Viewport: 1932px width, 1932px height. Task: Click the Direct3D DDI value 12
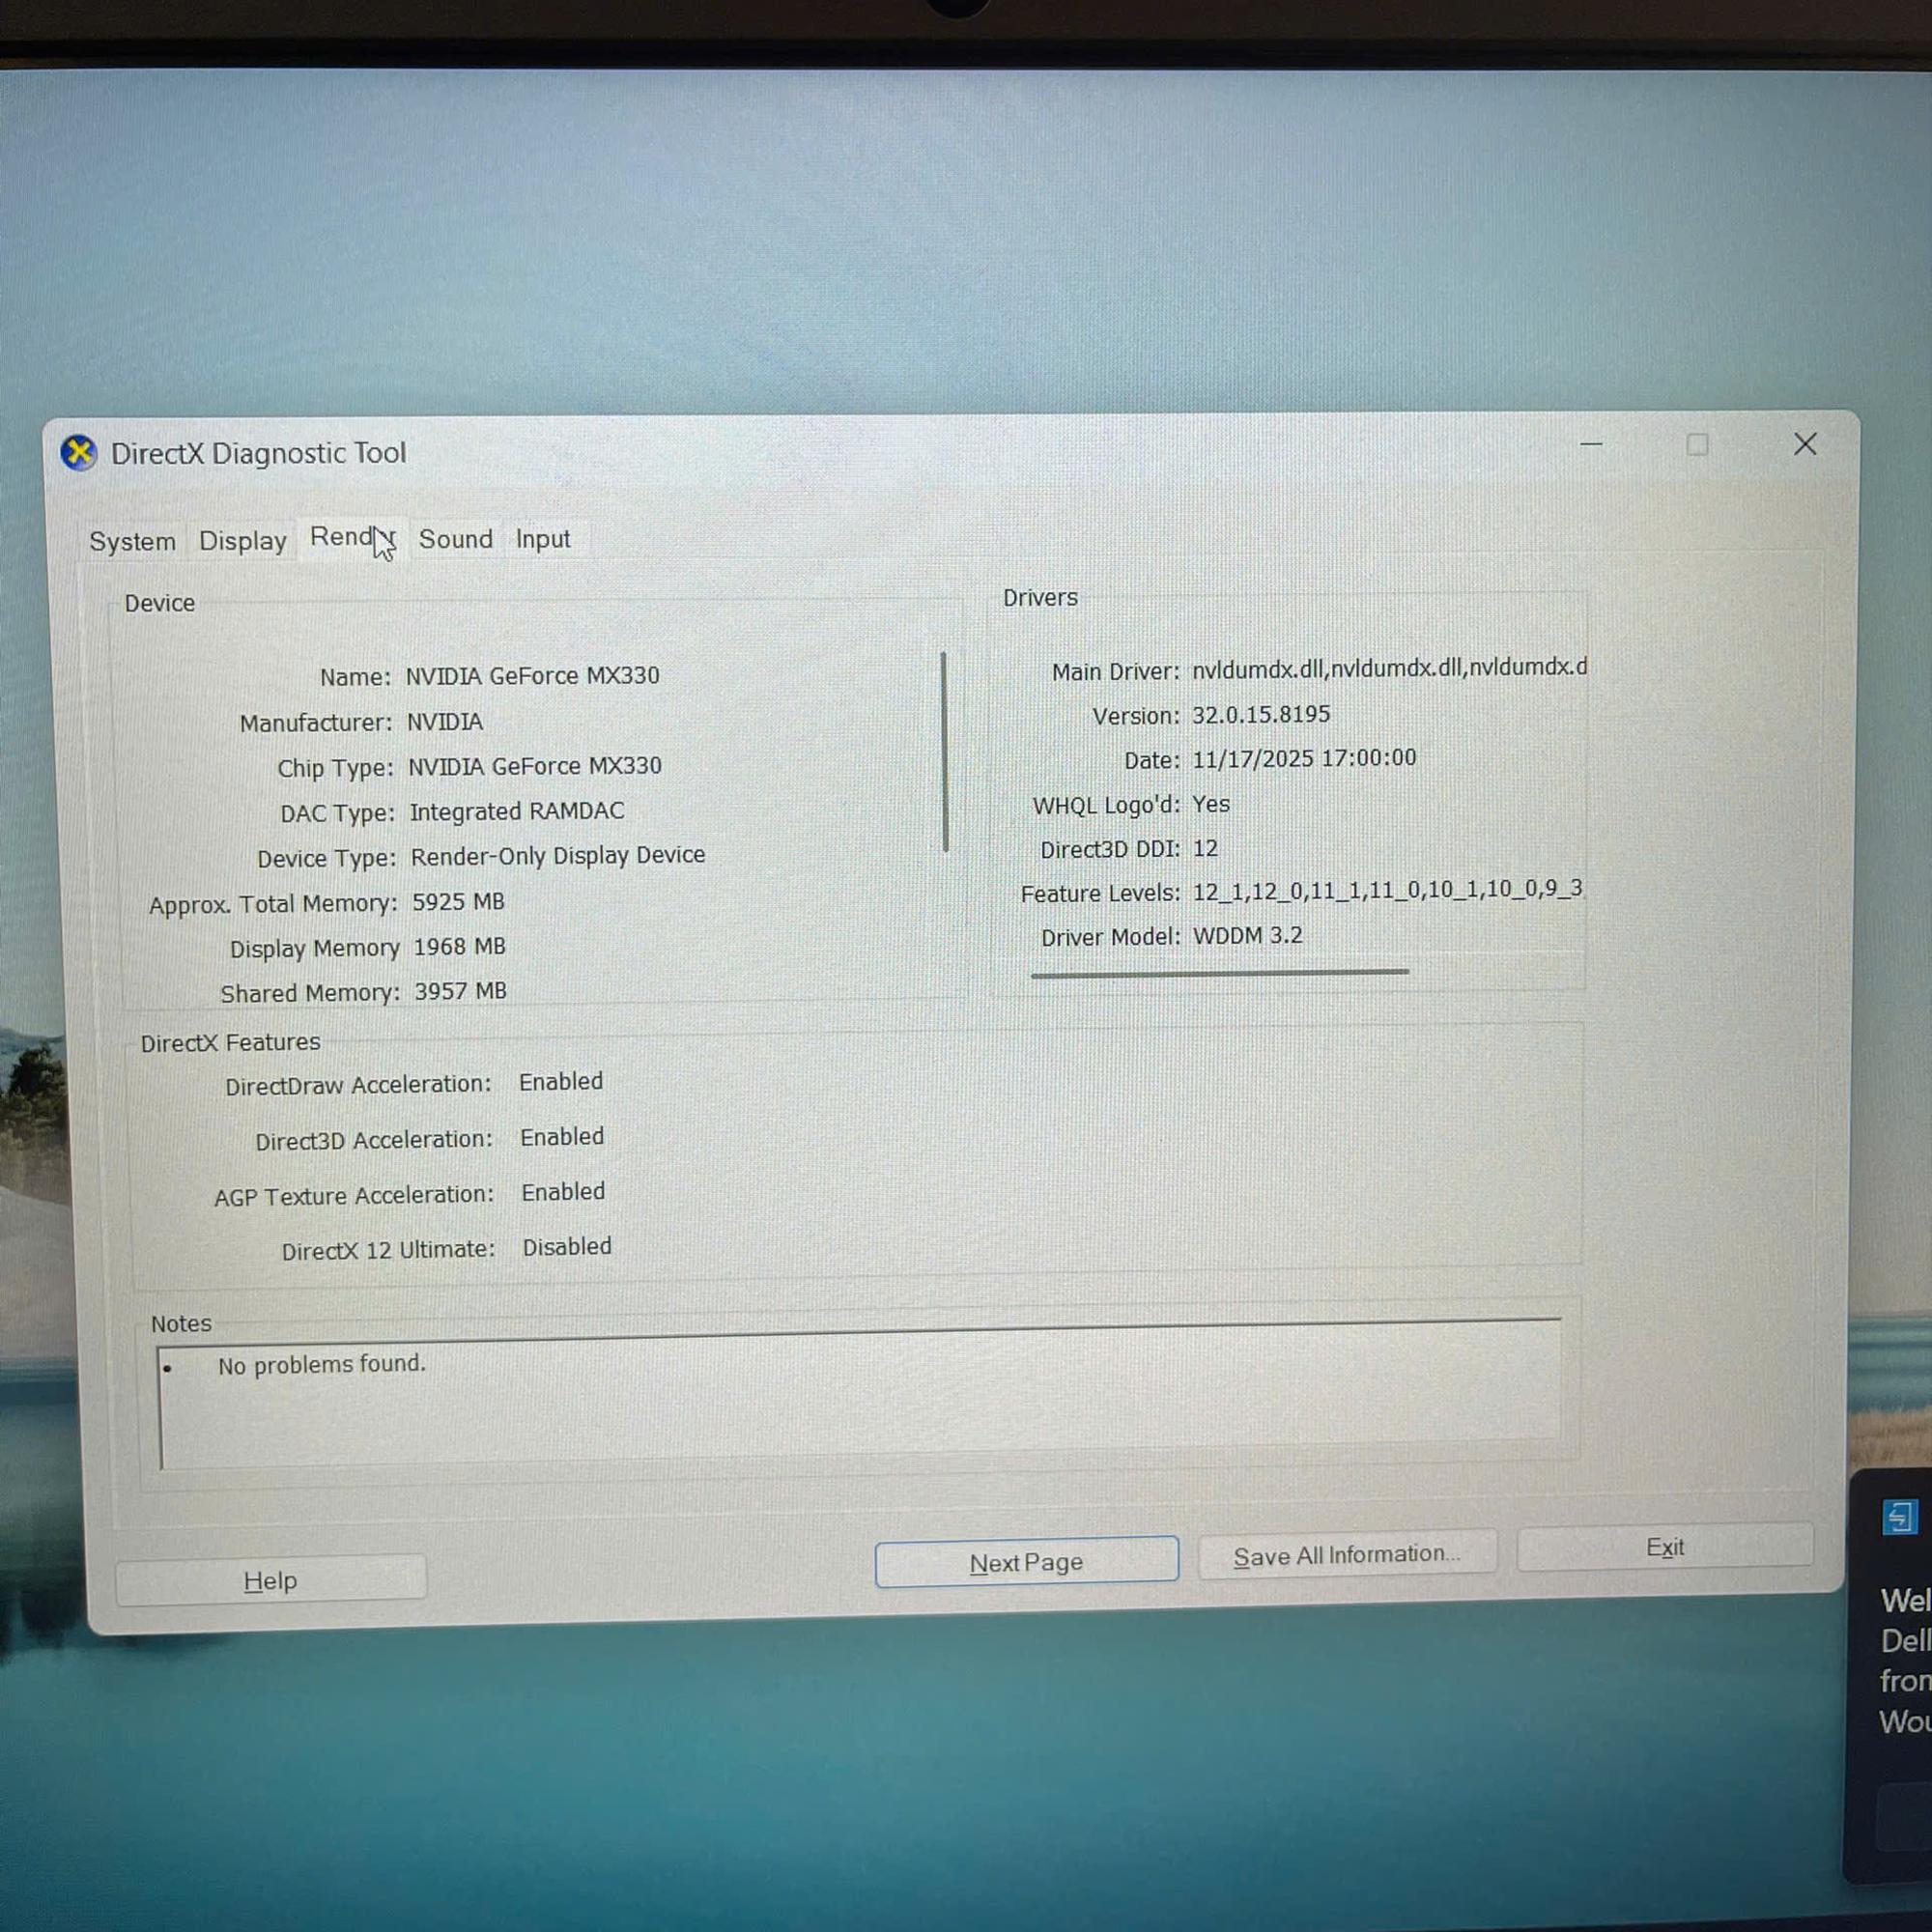pyautogui.click(x=1205, y=849)
